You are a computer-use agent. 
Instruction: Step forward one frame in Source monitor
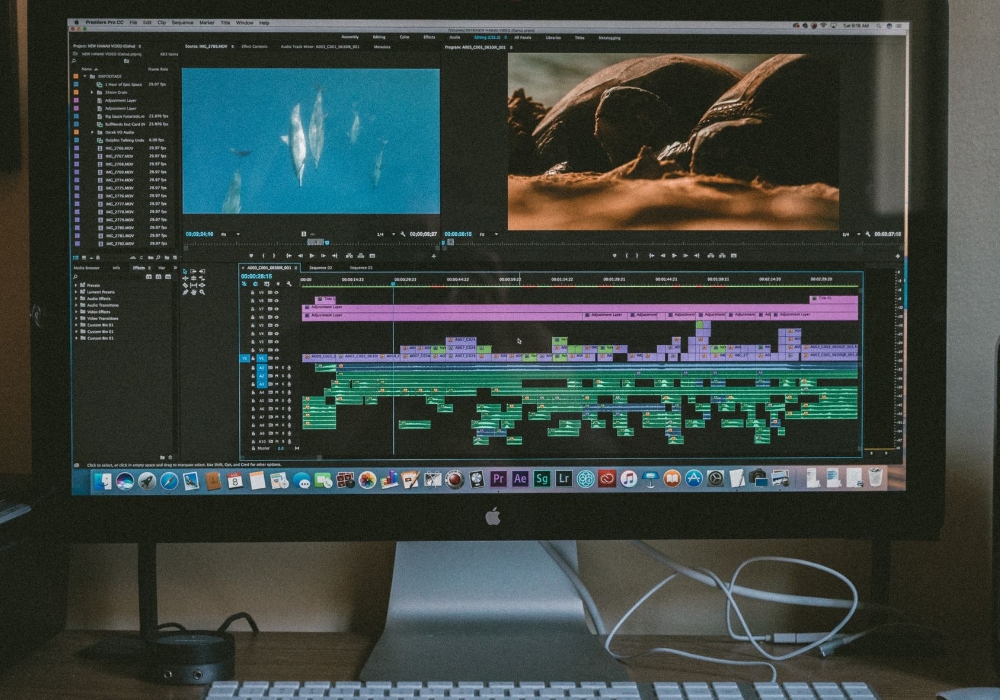[x=323, y=256]
